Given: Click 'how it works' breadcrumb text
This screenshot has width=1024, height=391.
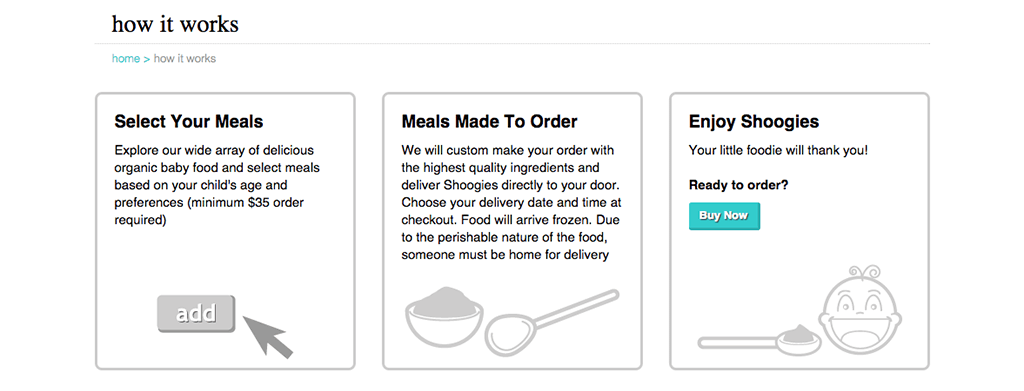Looking at the screenshot, I should click(x=185, y=59).
